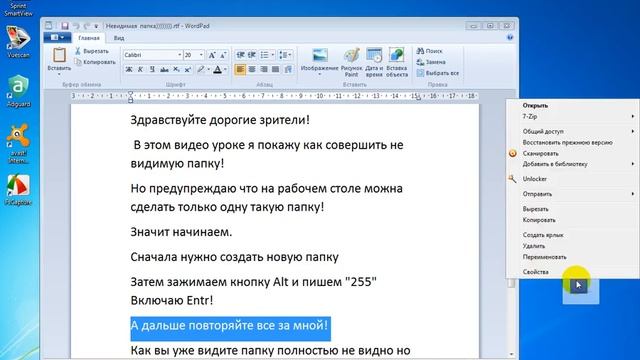Open the line spacing options
Image resolution: width=640 pixels, height=360 pixels.
285,55
